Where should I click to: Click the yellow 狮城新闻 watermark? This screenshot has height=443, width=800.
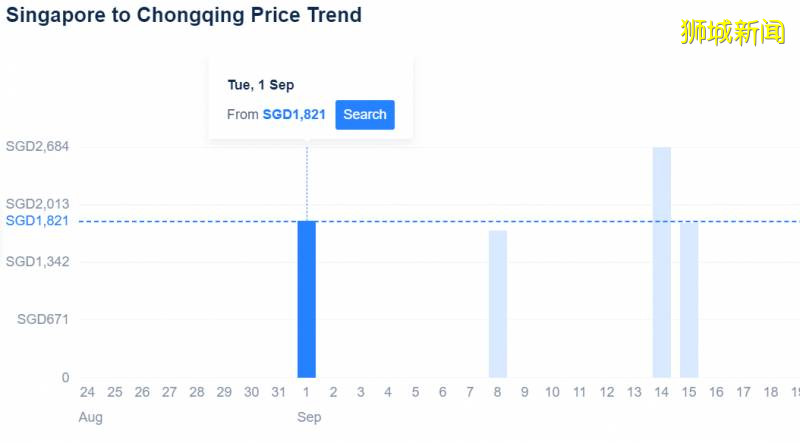click(x=733, y=32)
